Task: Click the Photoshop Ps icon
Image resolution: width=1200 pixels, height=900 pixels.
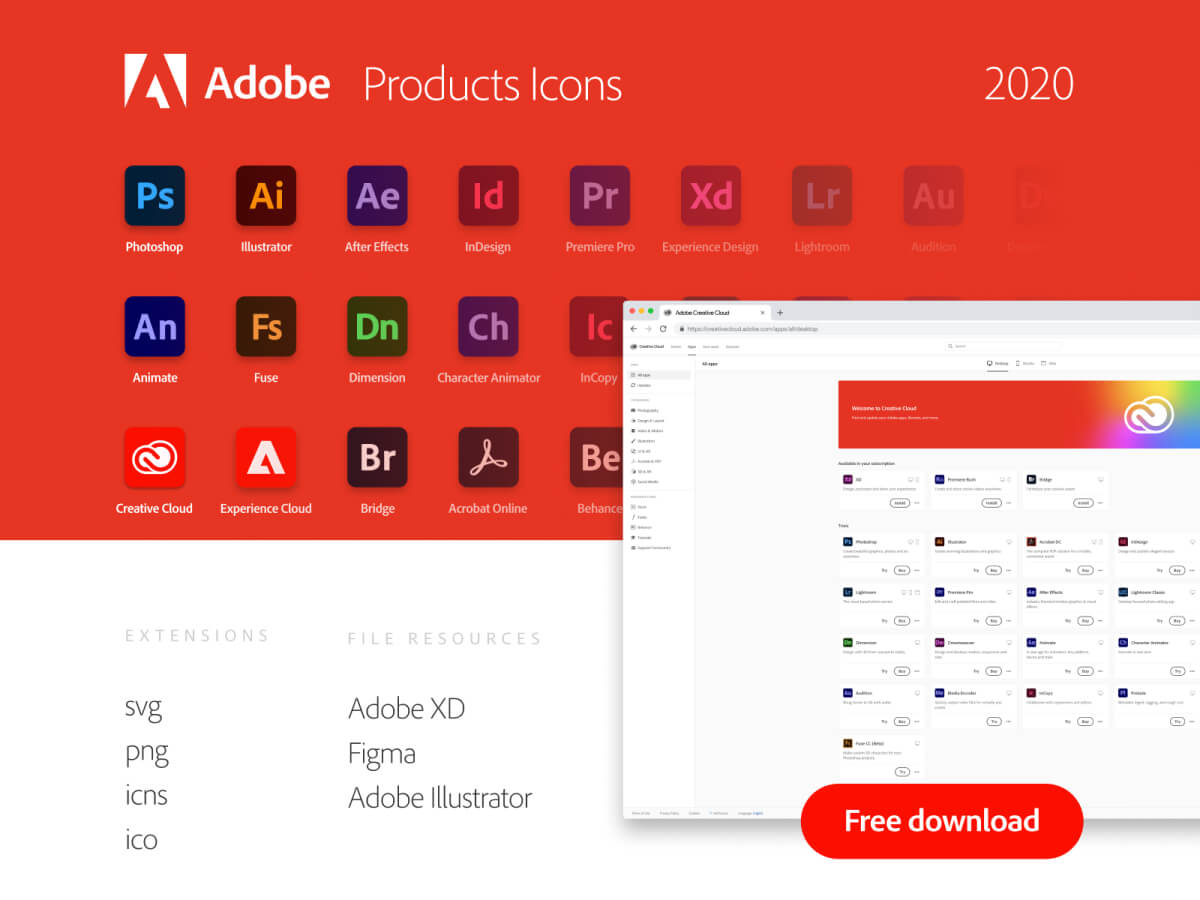Action: pyautogui.click(x=155, y=195)
